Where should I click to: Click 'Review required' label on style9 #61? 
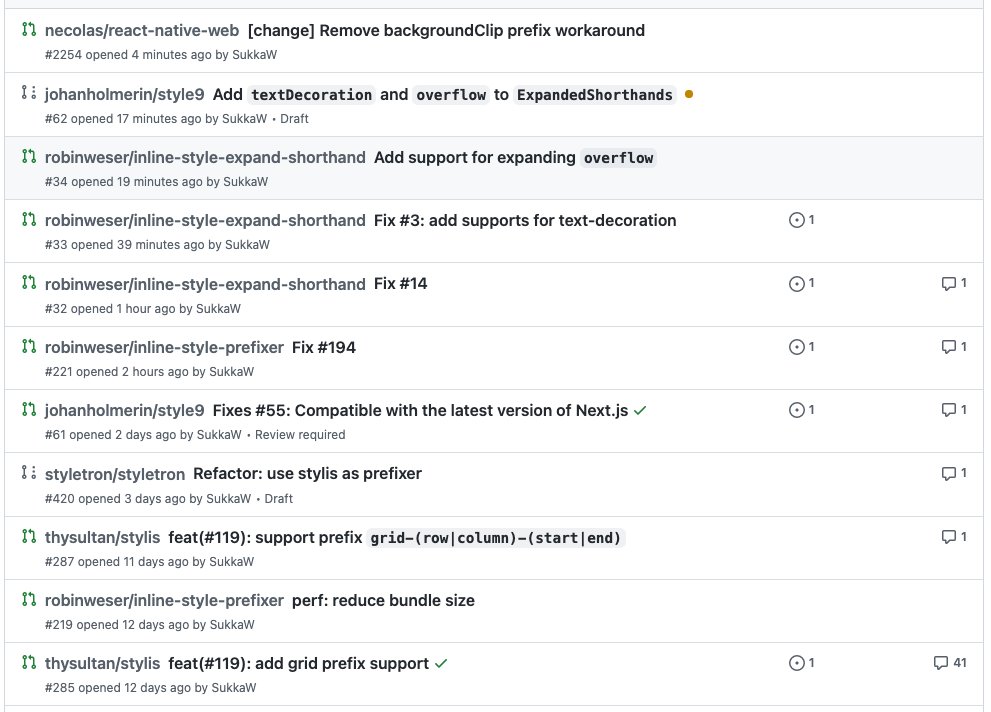pyautogui.click(x=300, y=435)
